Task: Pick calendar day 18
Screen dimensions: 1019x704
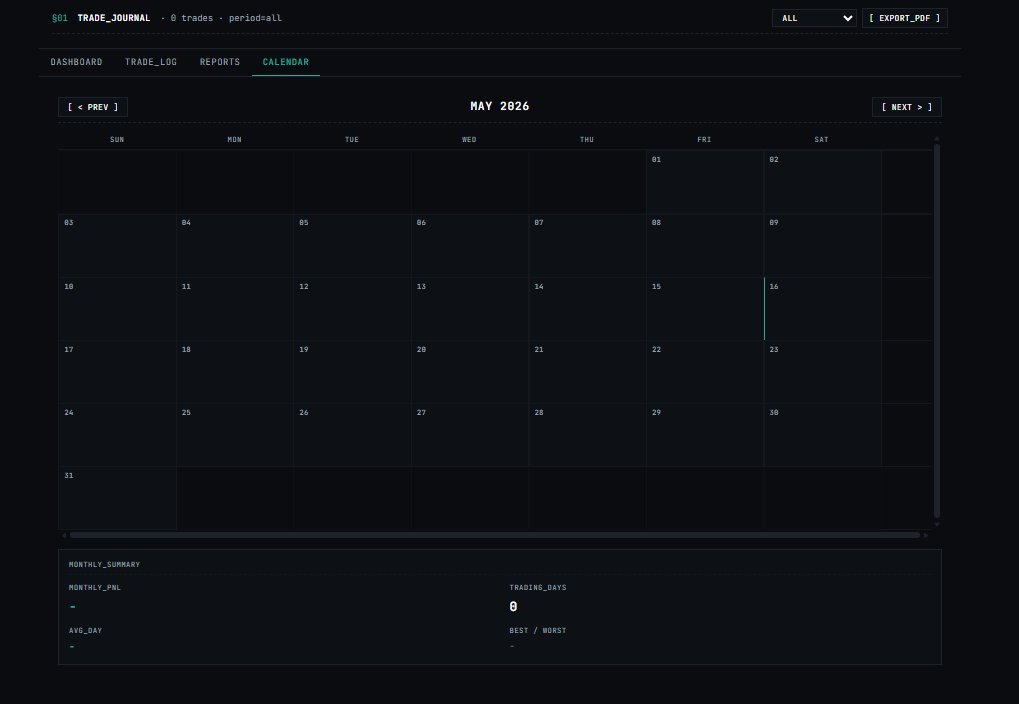Action: [x=235, y=372]
